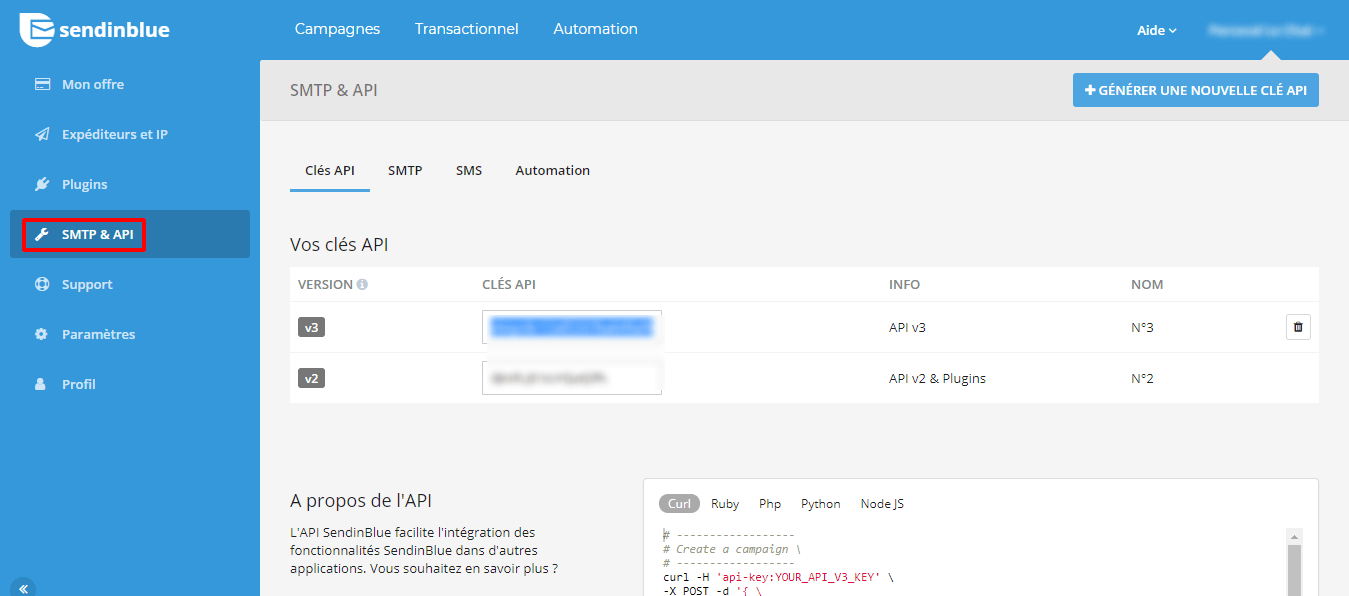Click the Expéditeurs et IP paper plane icon
This screenshot has width=1349, height=596.
pos(42,134)
